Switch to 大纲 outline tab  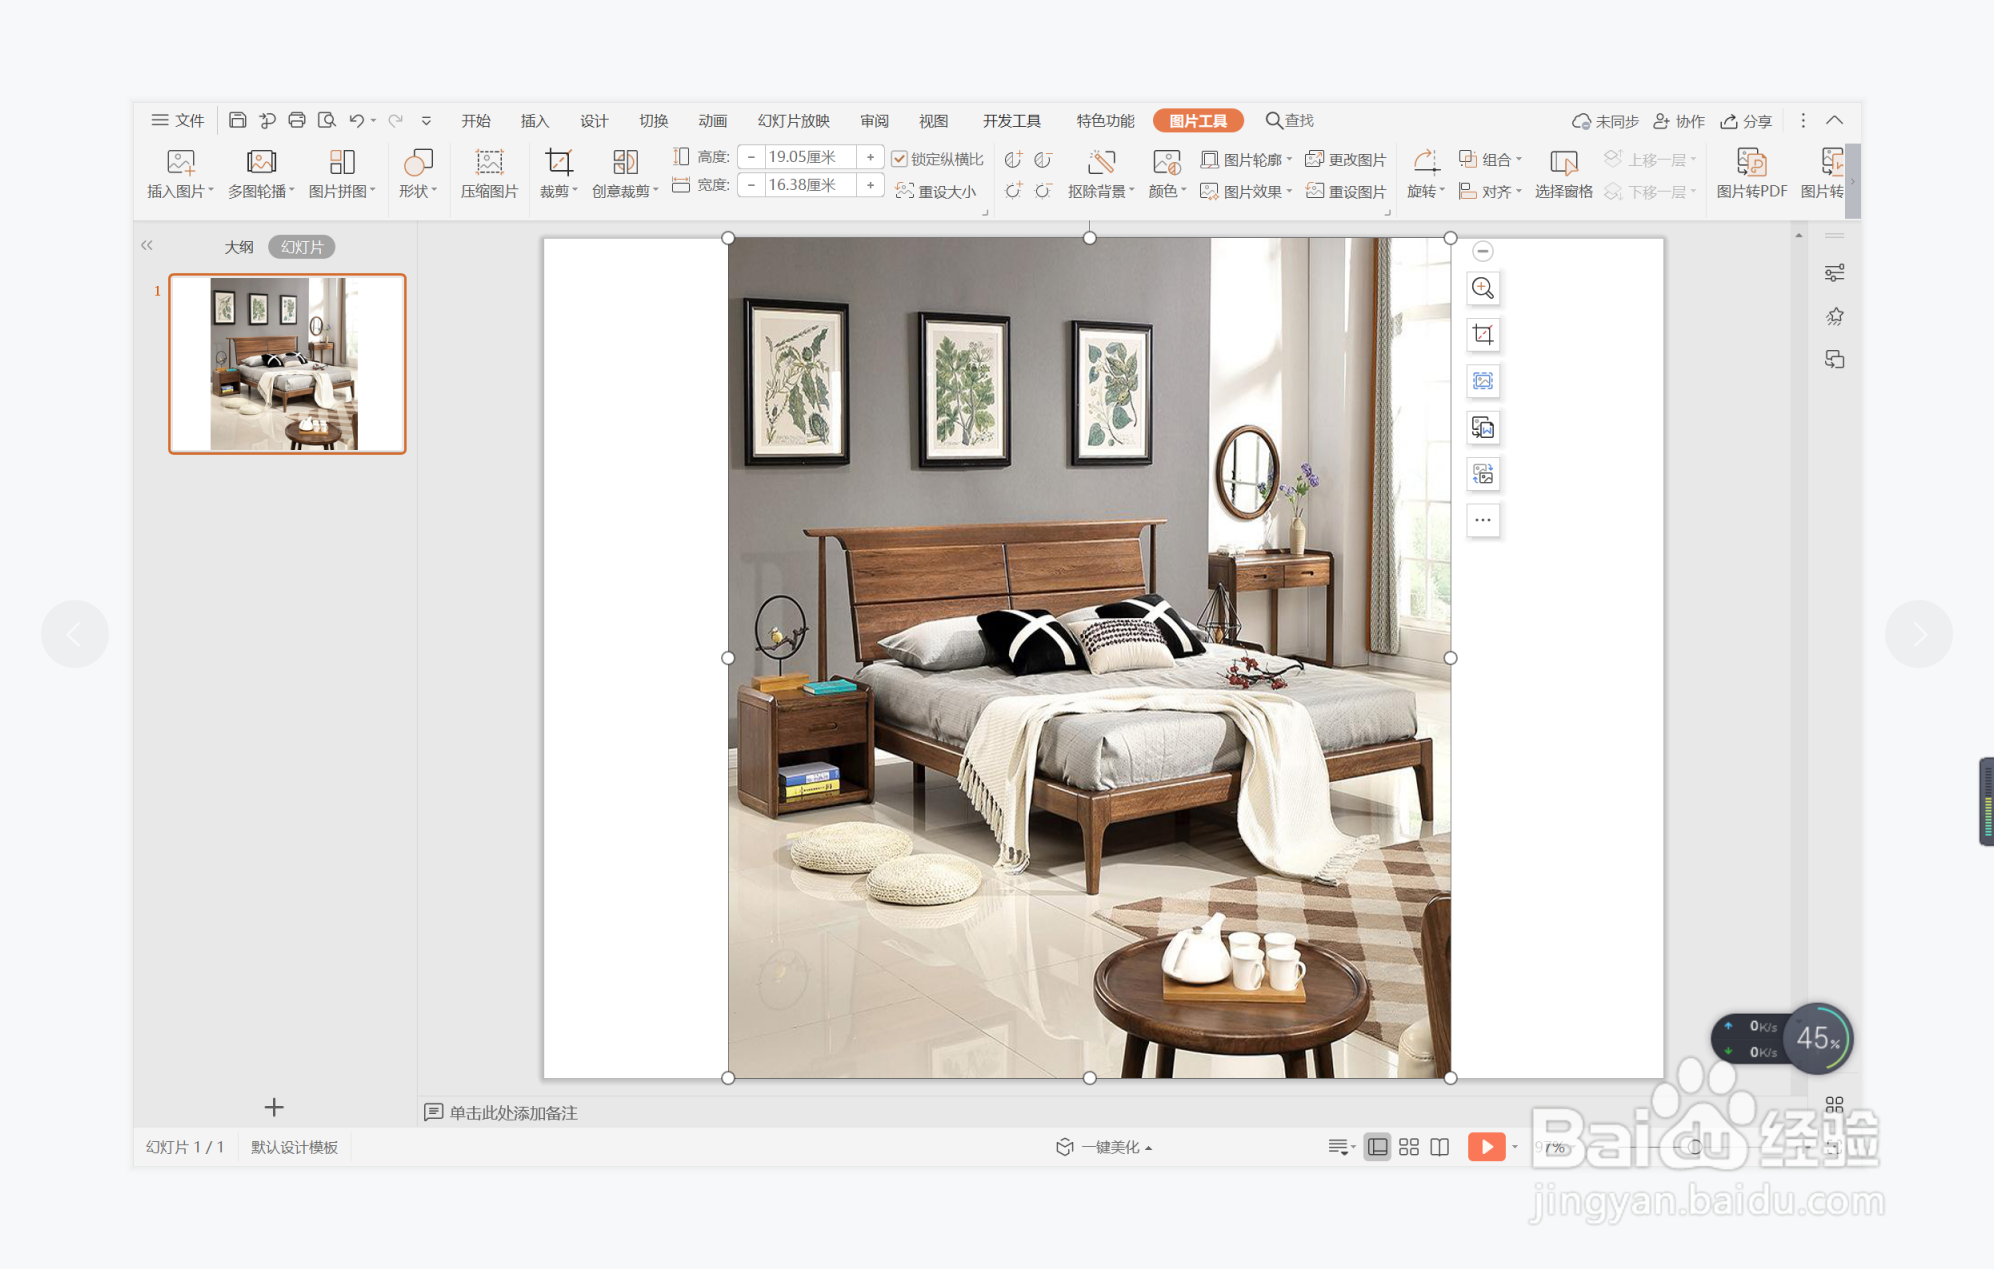coord(238,247)
